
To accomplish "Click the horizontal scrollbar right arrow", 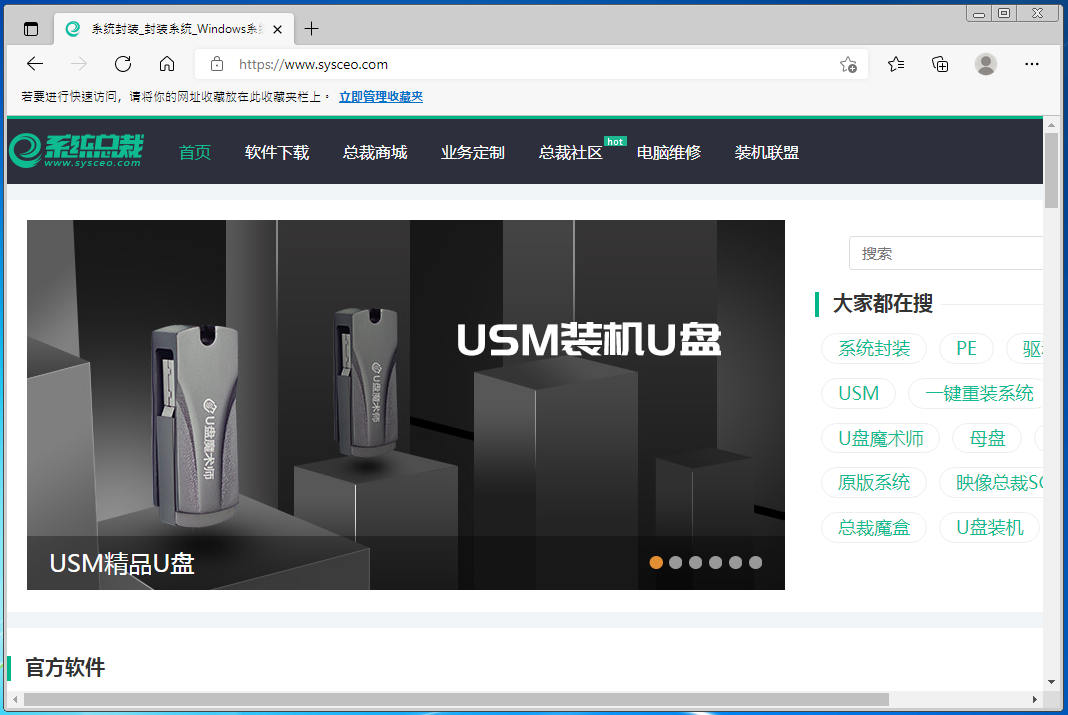I will click(1035, 699).
